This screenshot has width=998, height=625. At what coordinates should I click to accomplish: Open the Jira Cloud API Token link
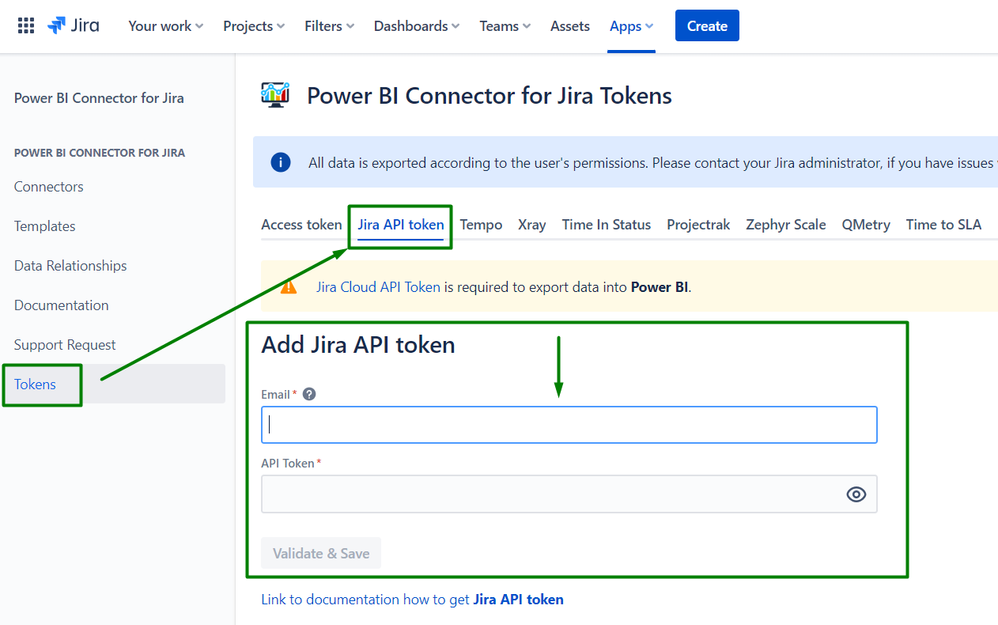378,287
